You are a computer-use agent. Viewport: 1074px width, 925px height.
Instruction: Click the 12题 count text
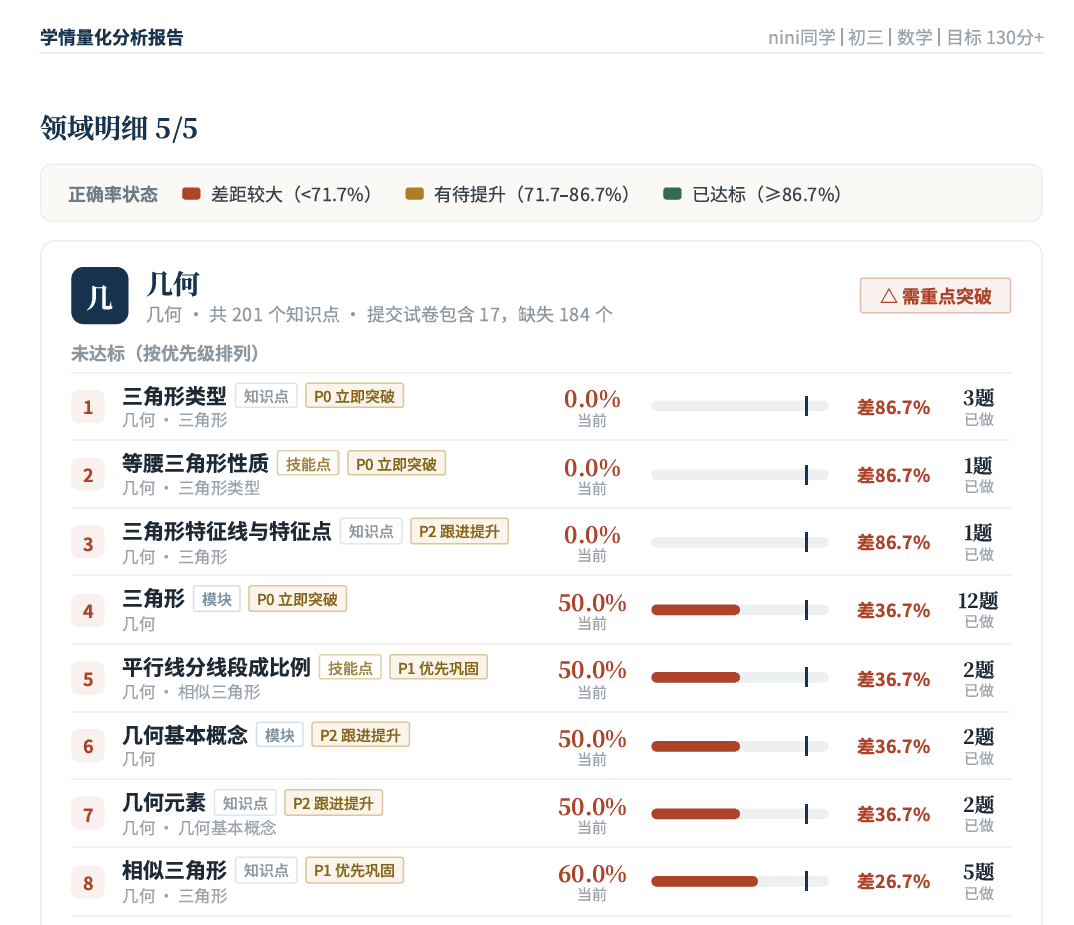pyautogui.click(x=978, y=601)
